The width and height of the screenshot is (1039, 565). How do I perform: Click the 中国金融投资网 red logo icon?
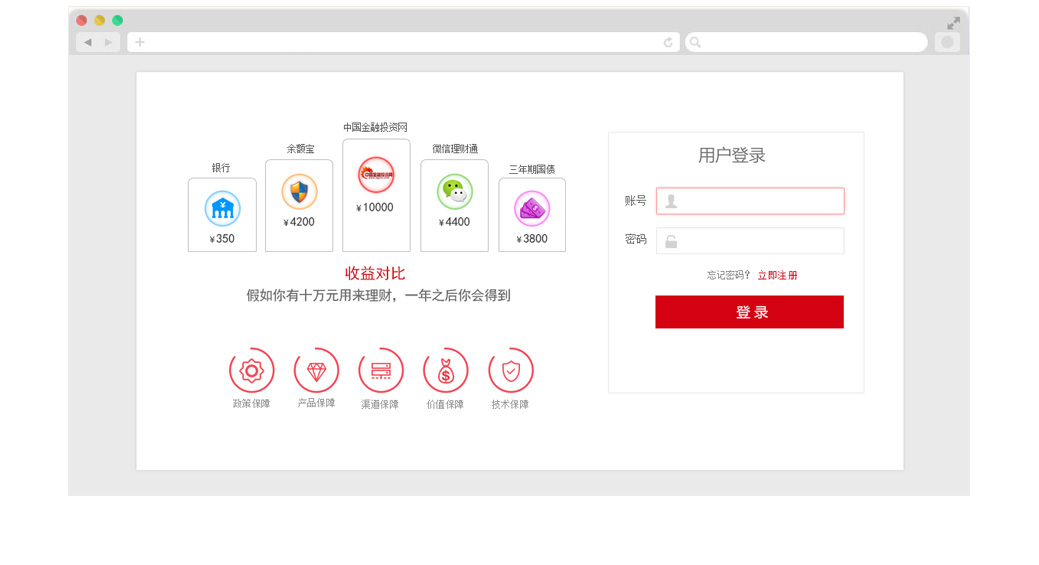click(x=376, y=175)
